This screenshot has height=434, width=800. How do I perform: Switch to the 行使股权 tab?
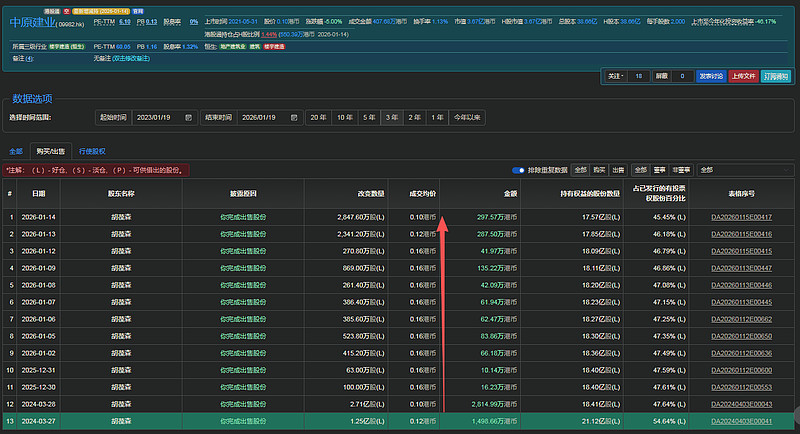(91, 151)
